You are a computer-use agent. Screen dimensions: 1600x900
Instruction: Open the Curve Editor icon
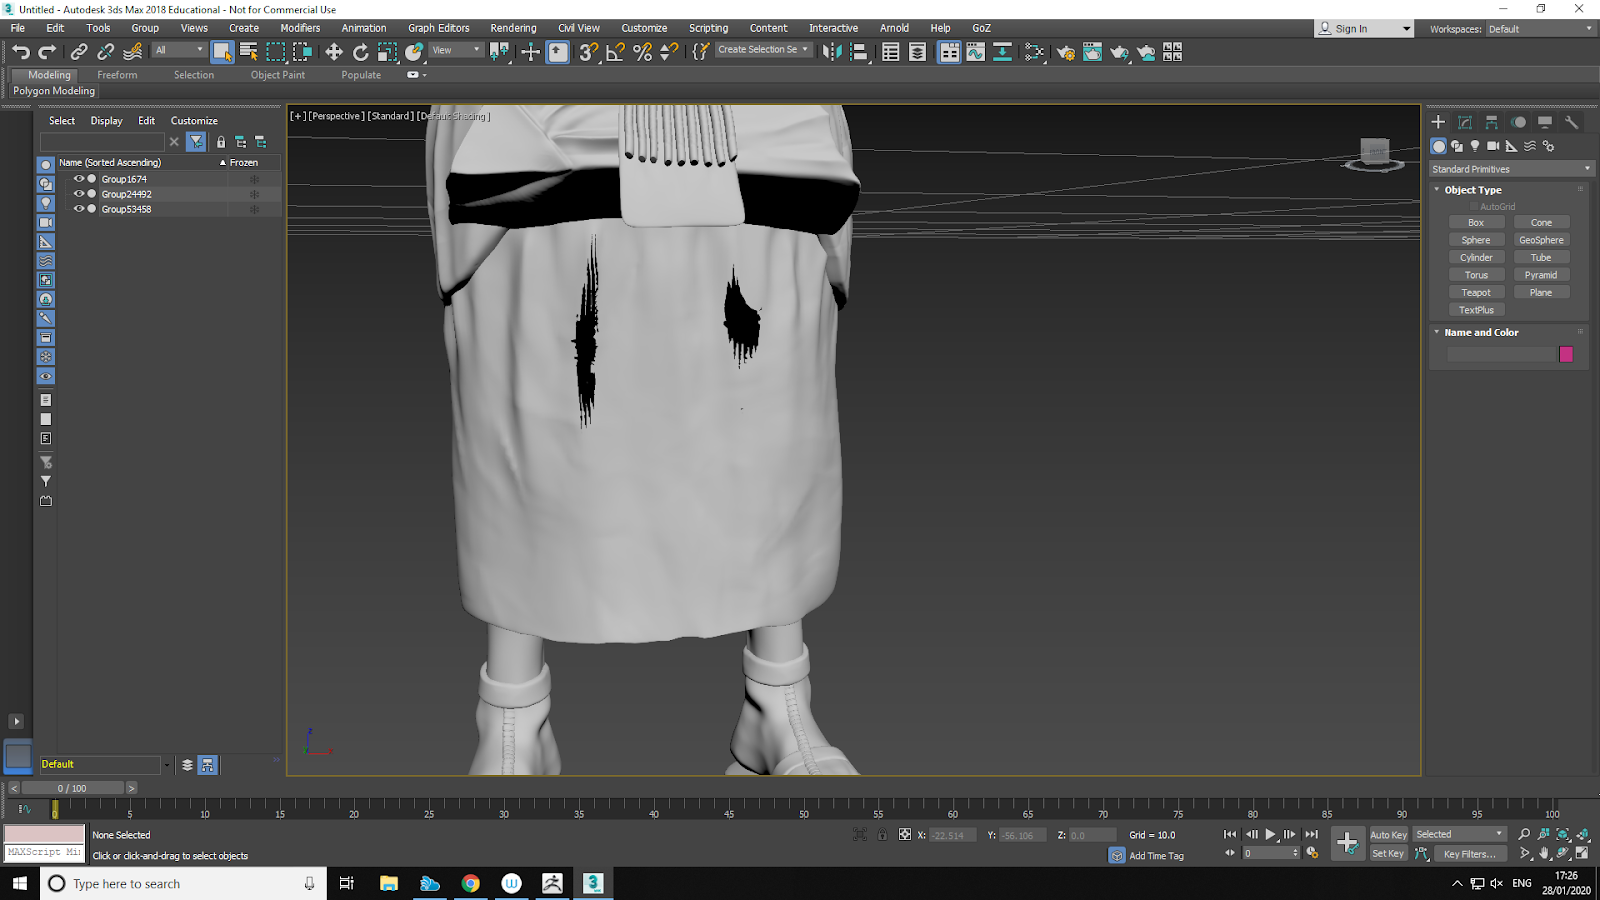tap(975, 52)
